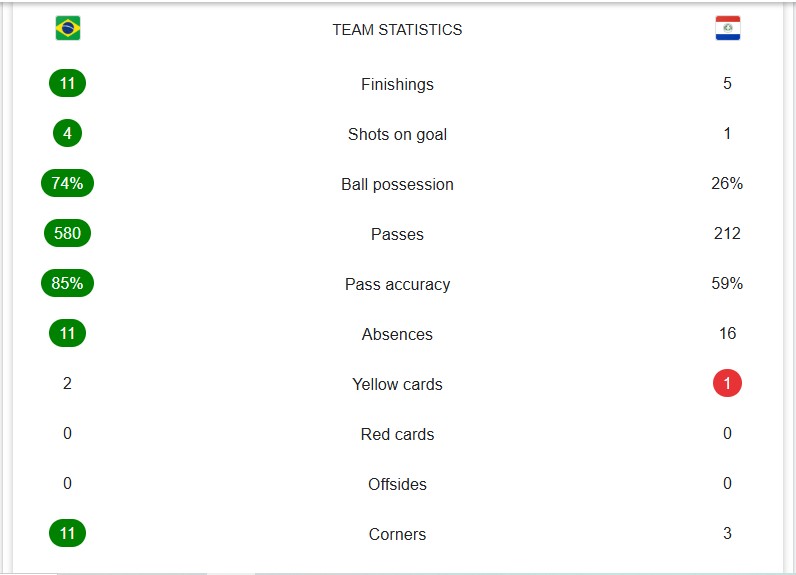Click the Pass accuracy label

coord(397,284)
